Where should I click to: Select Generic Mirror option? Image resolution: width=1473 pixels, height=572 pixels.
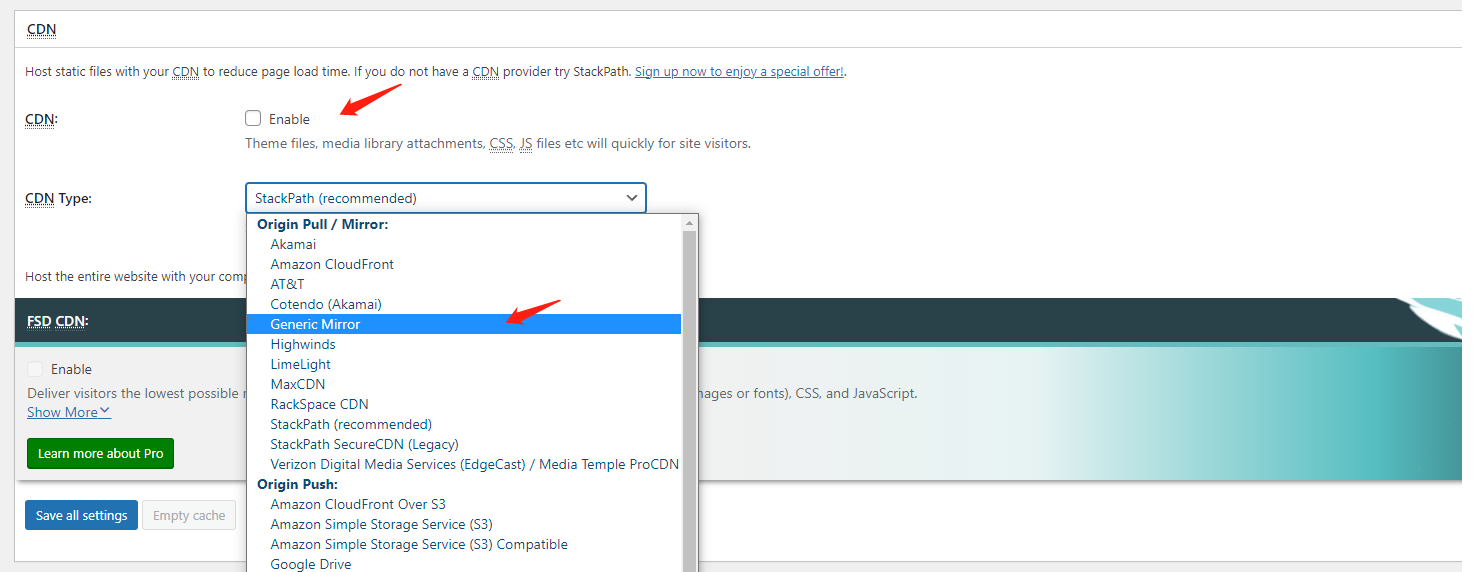tap(464, 324)
